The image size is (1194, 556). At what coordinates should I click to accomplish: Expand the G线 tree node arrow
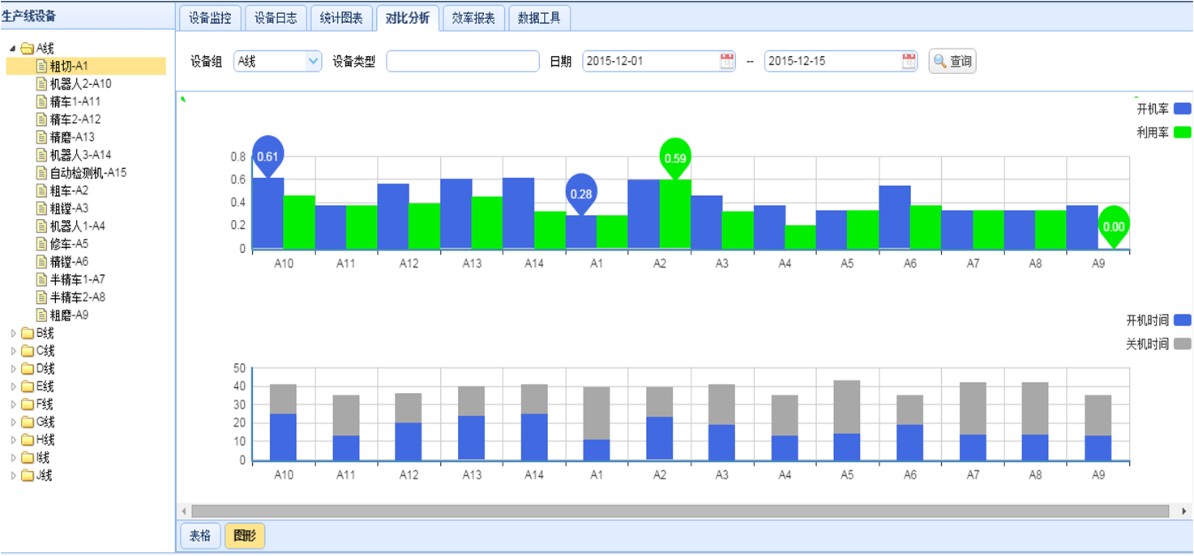tap(13, 422)
